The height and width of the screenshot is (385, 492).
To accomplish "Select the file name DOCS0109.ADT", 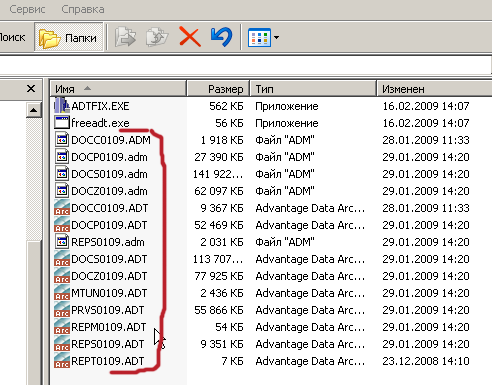I will [x=109, y=259].
